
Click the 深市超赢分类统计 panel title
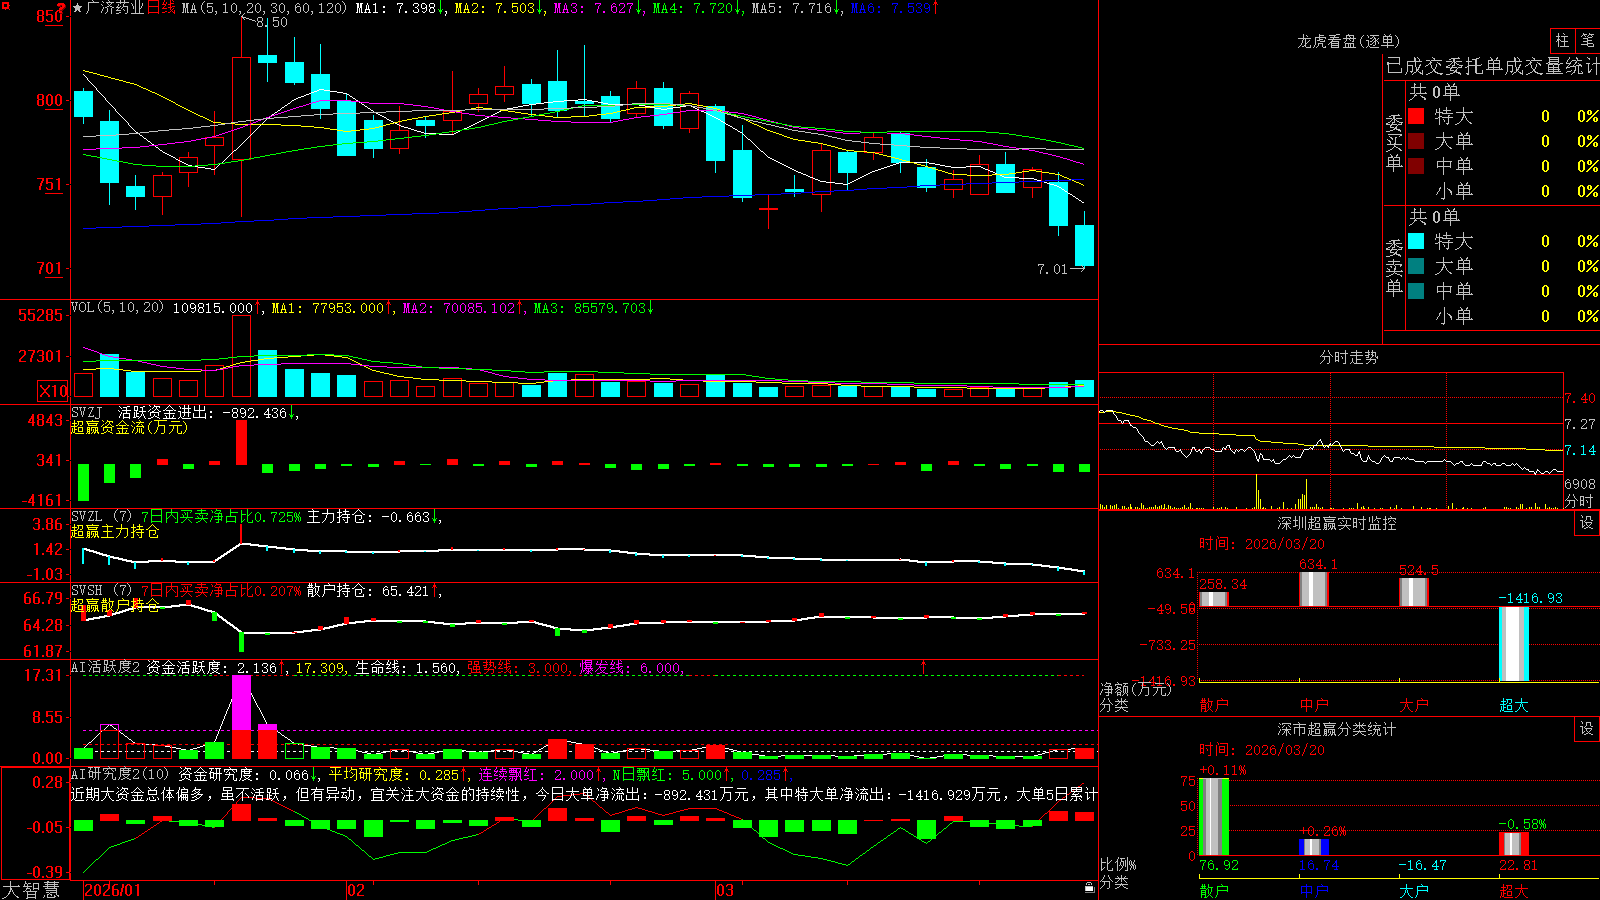[1336, 729]
